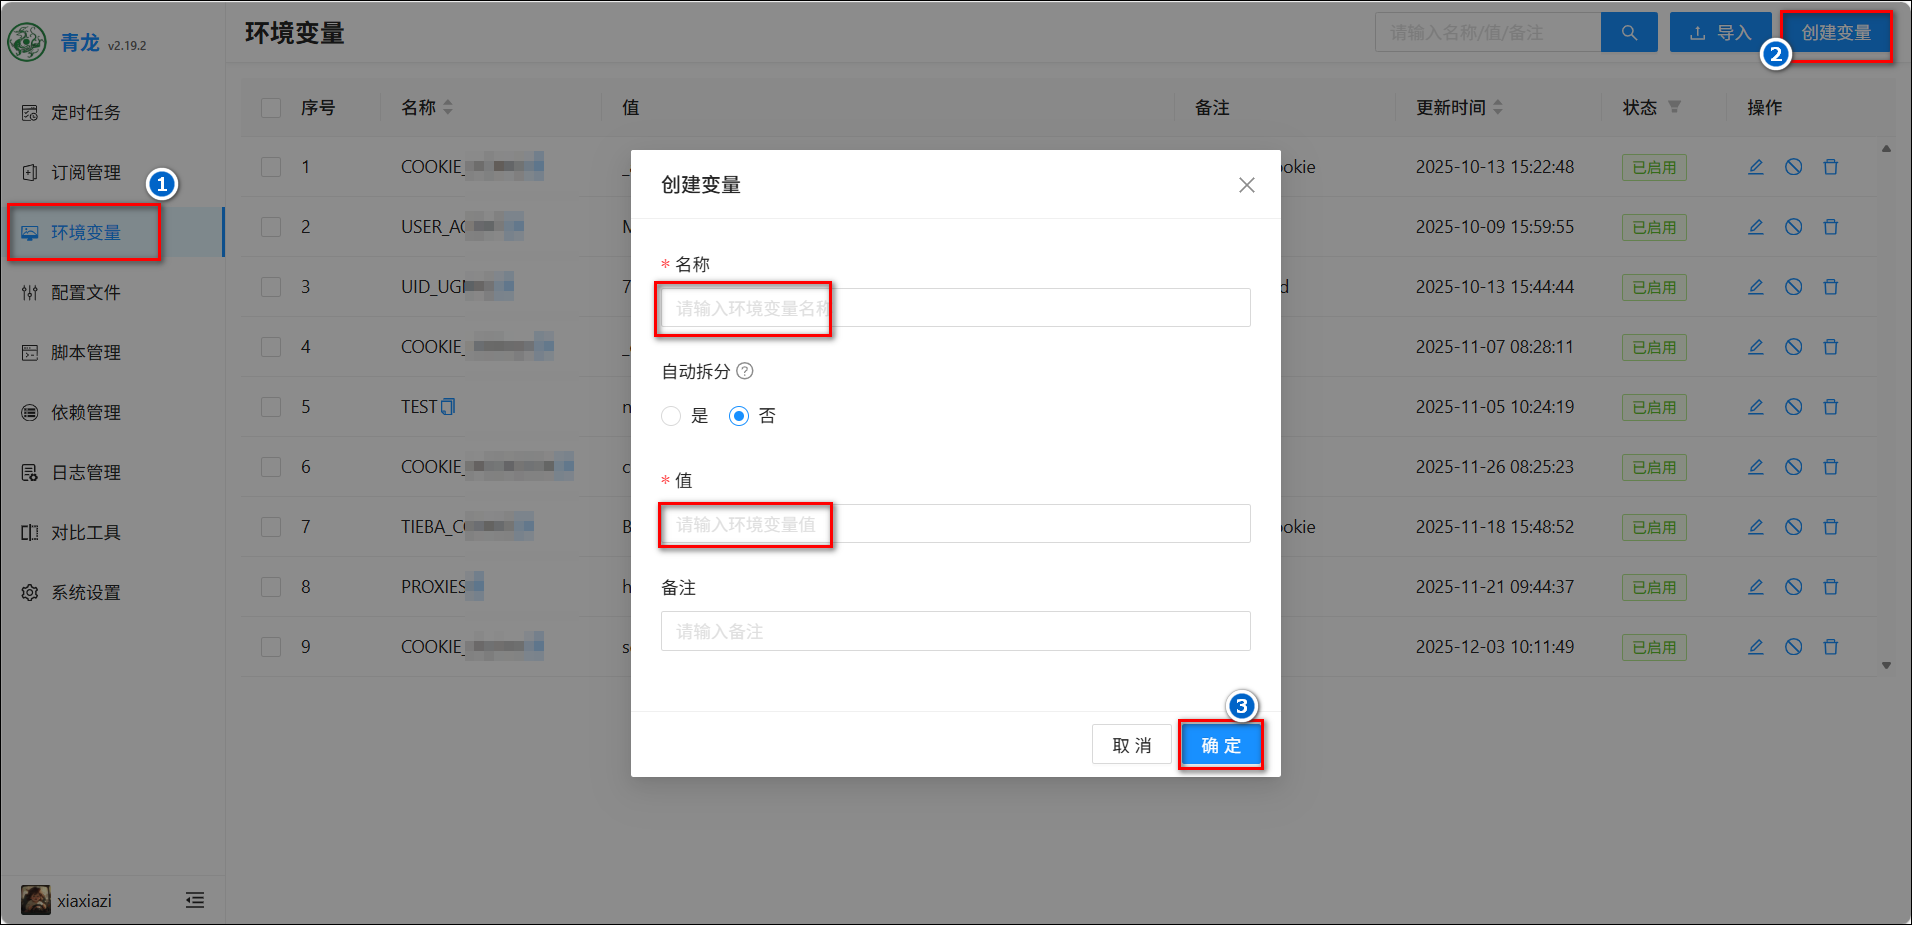Viewport: 1912px width, 925px height.
Task: Click the help icon beside 自动拆分
Action: [745, 371]
